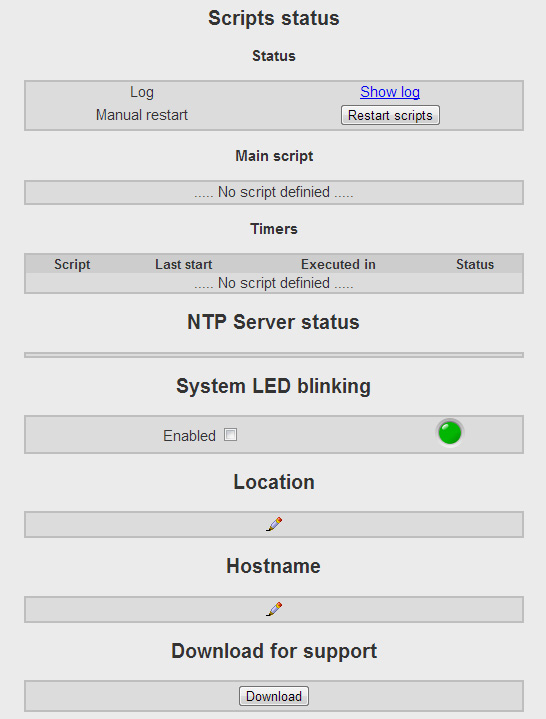Image resolution: width=546 pixels, height=719 pixels.
Task: Click the Manual restart label
Action: coord(142,115)
